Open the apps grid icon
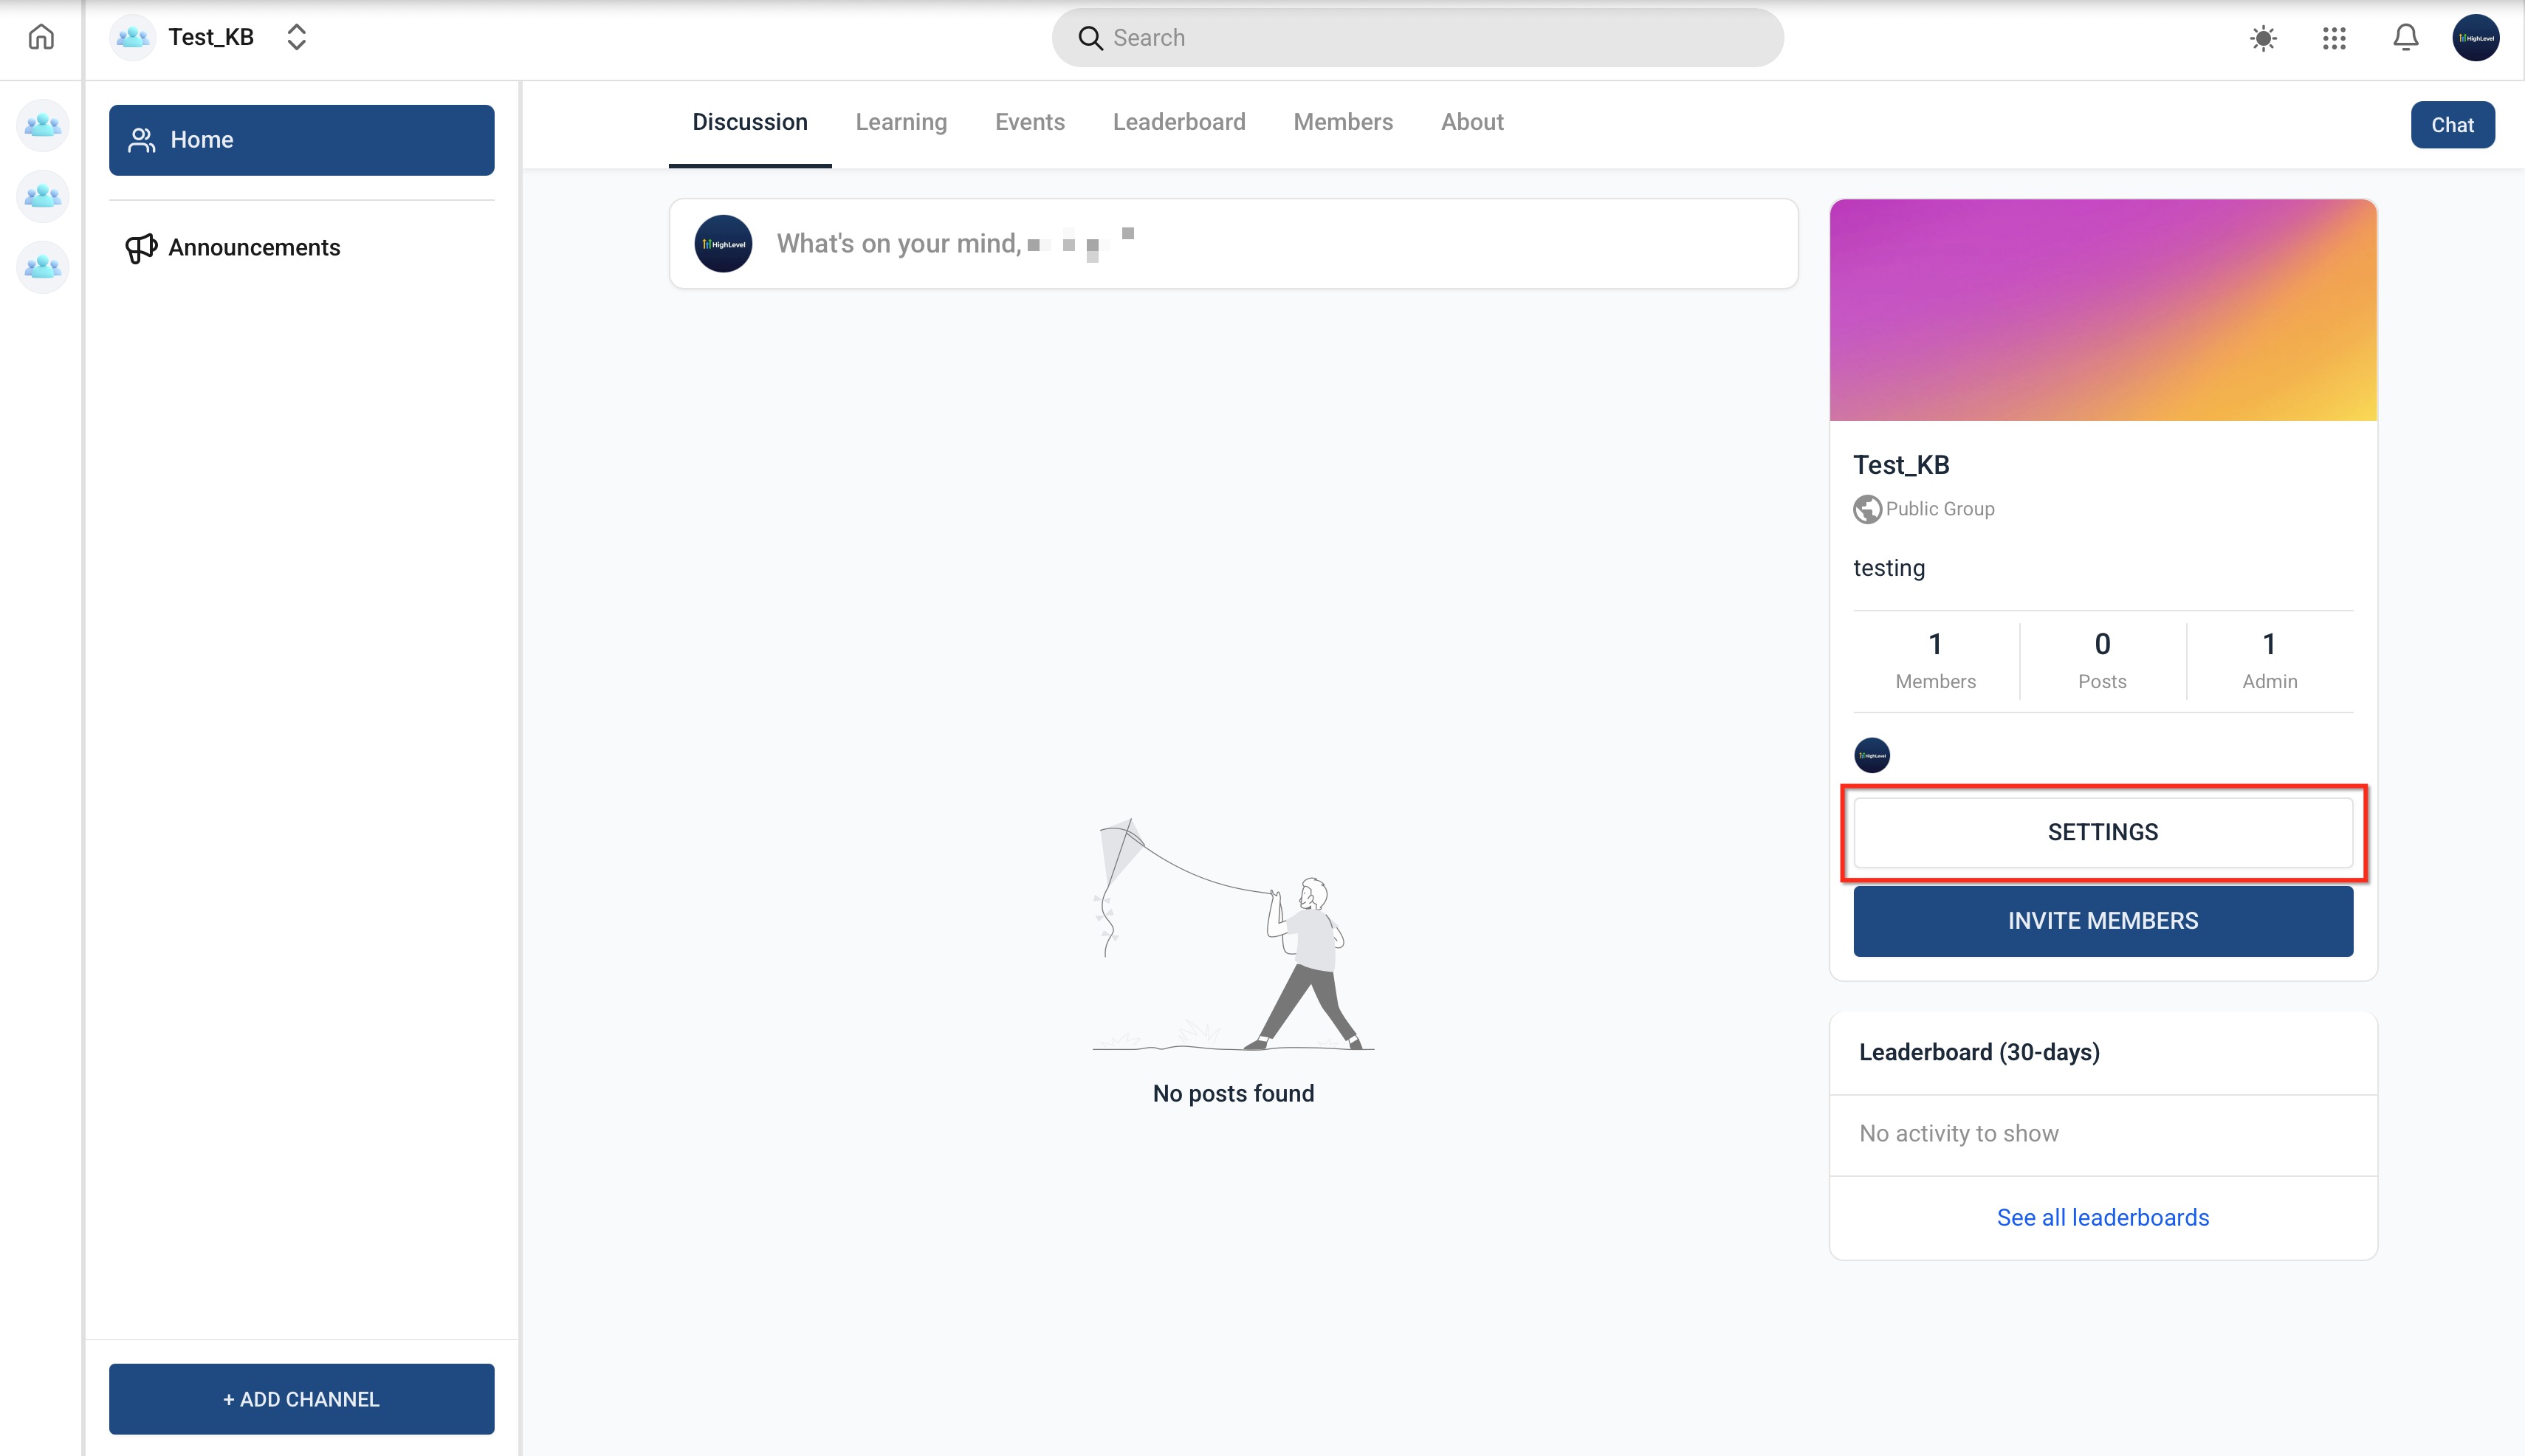 tap(2334, 38)
